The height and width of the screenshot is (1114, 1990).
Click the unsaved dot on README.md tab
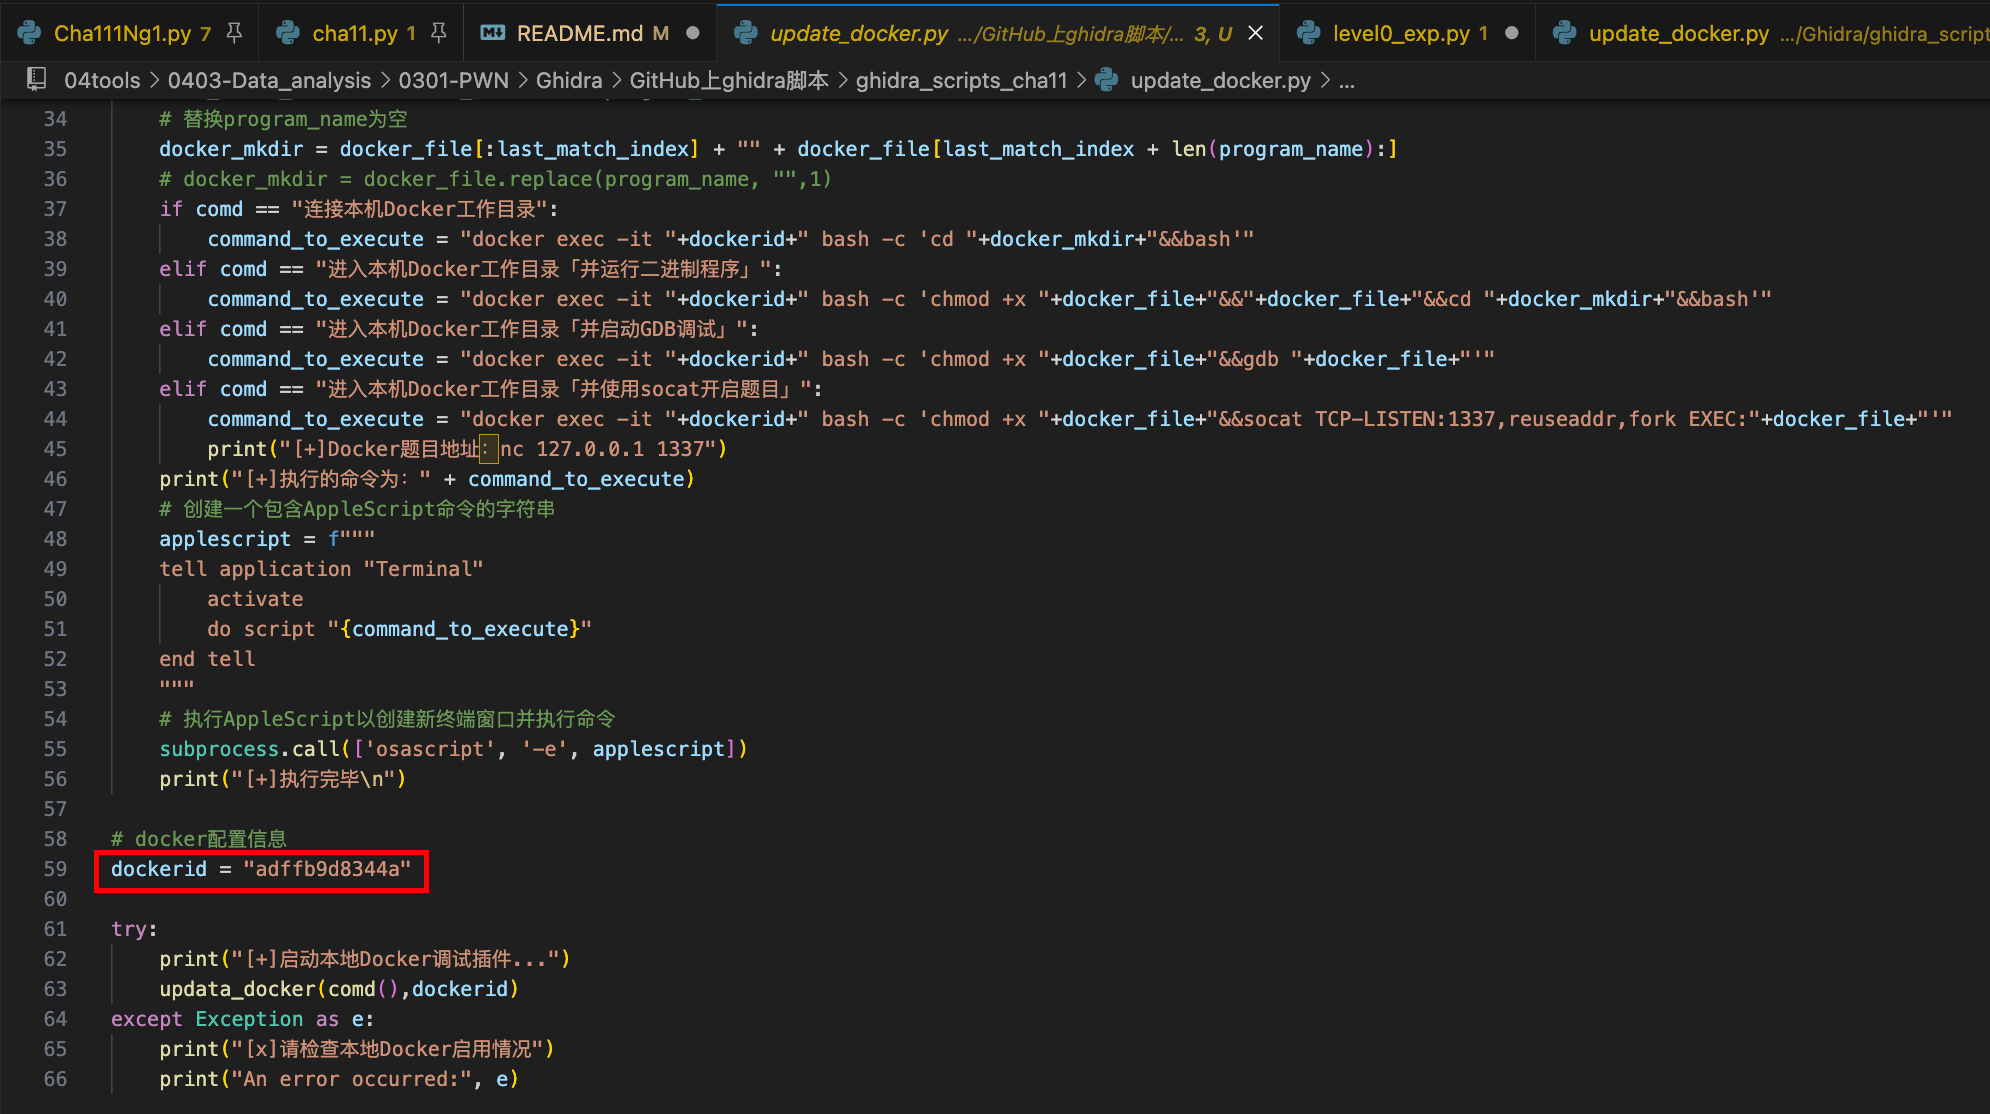[x=692, y=33]
